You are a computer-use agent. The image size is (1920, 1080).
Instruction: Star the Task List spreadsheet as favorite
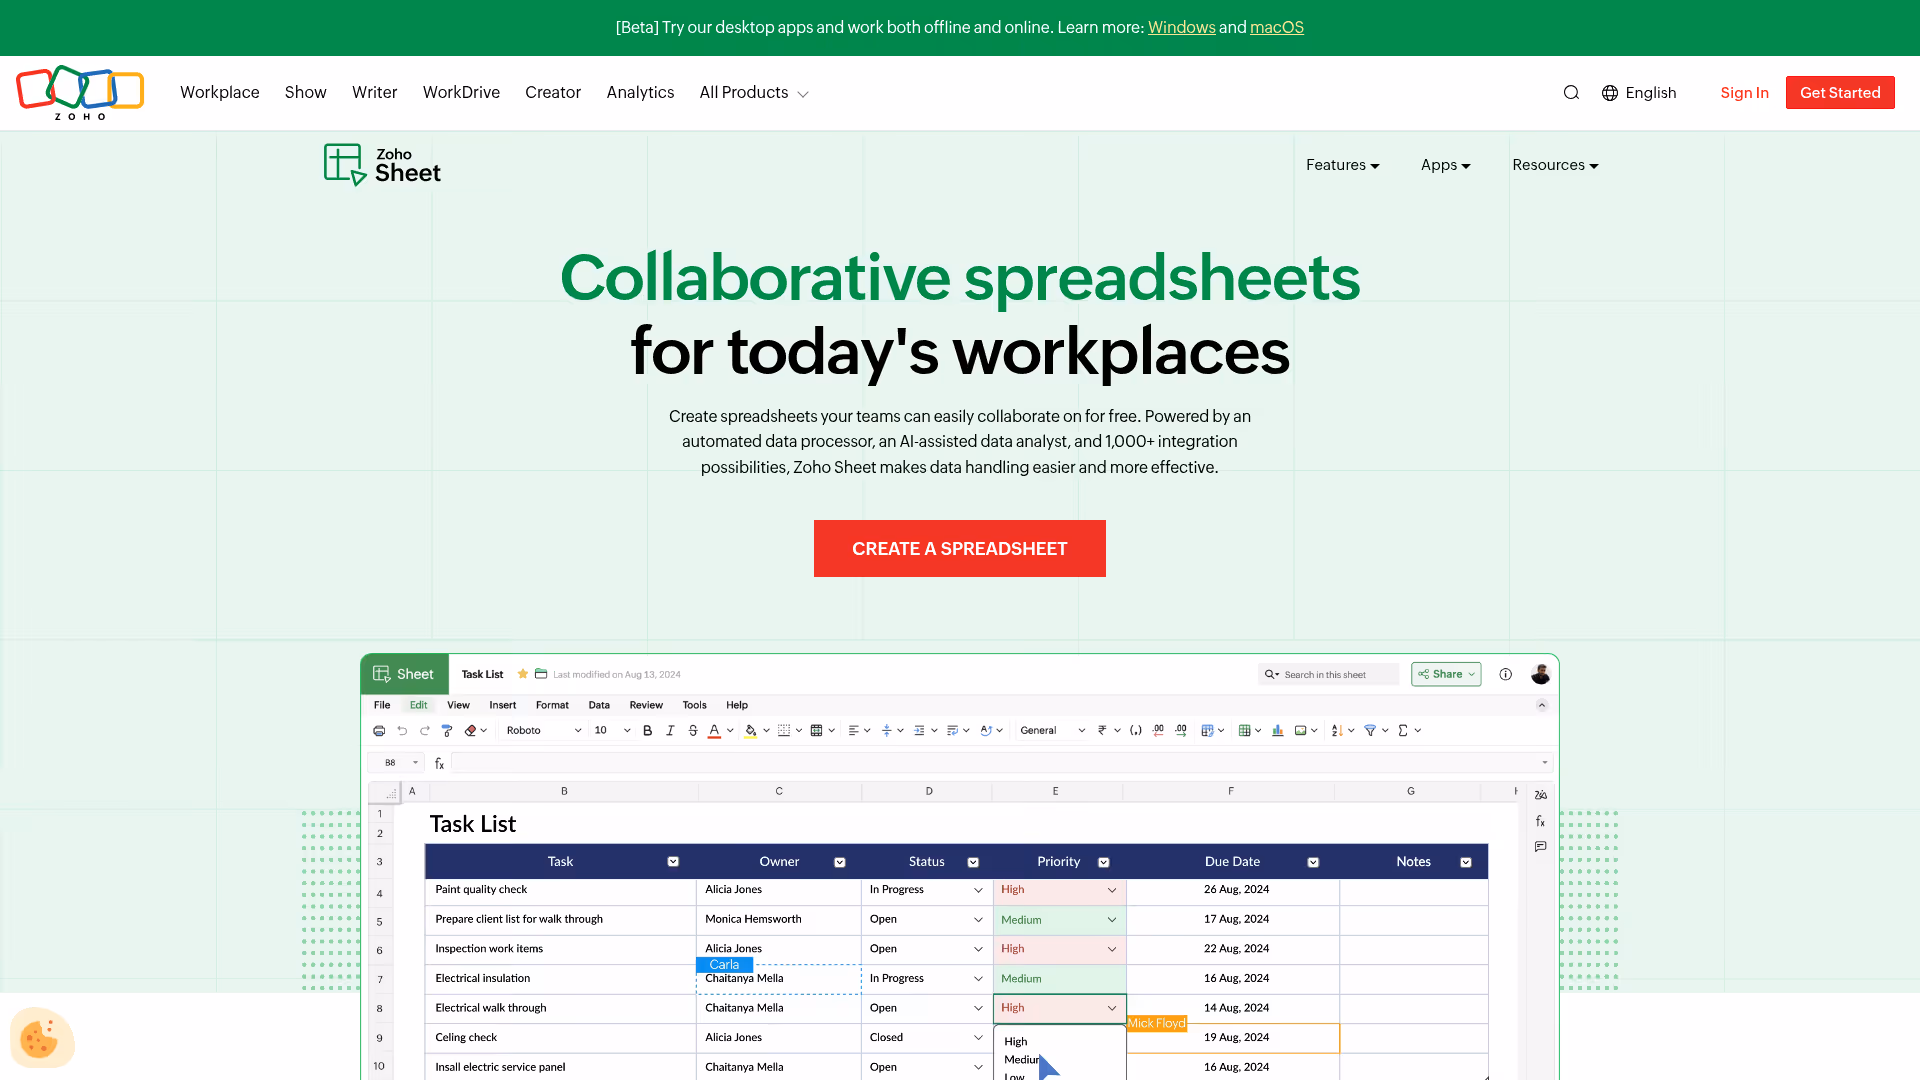pyautogui.click(x=522, y=674)
